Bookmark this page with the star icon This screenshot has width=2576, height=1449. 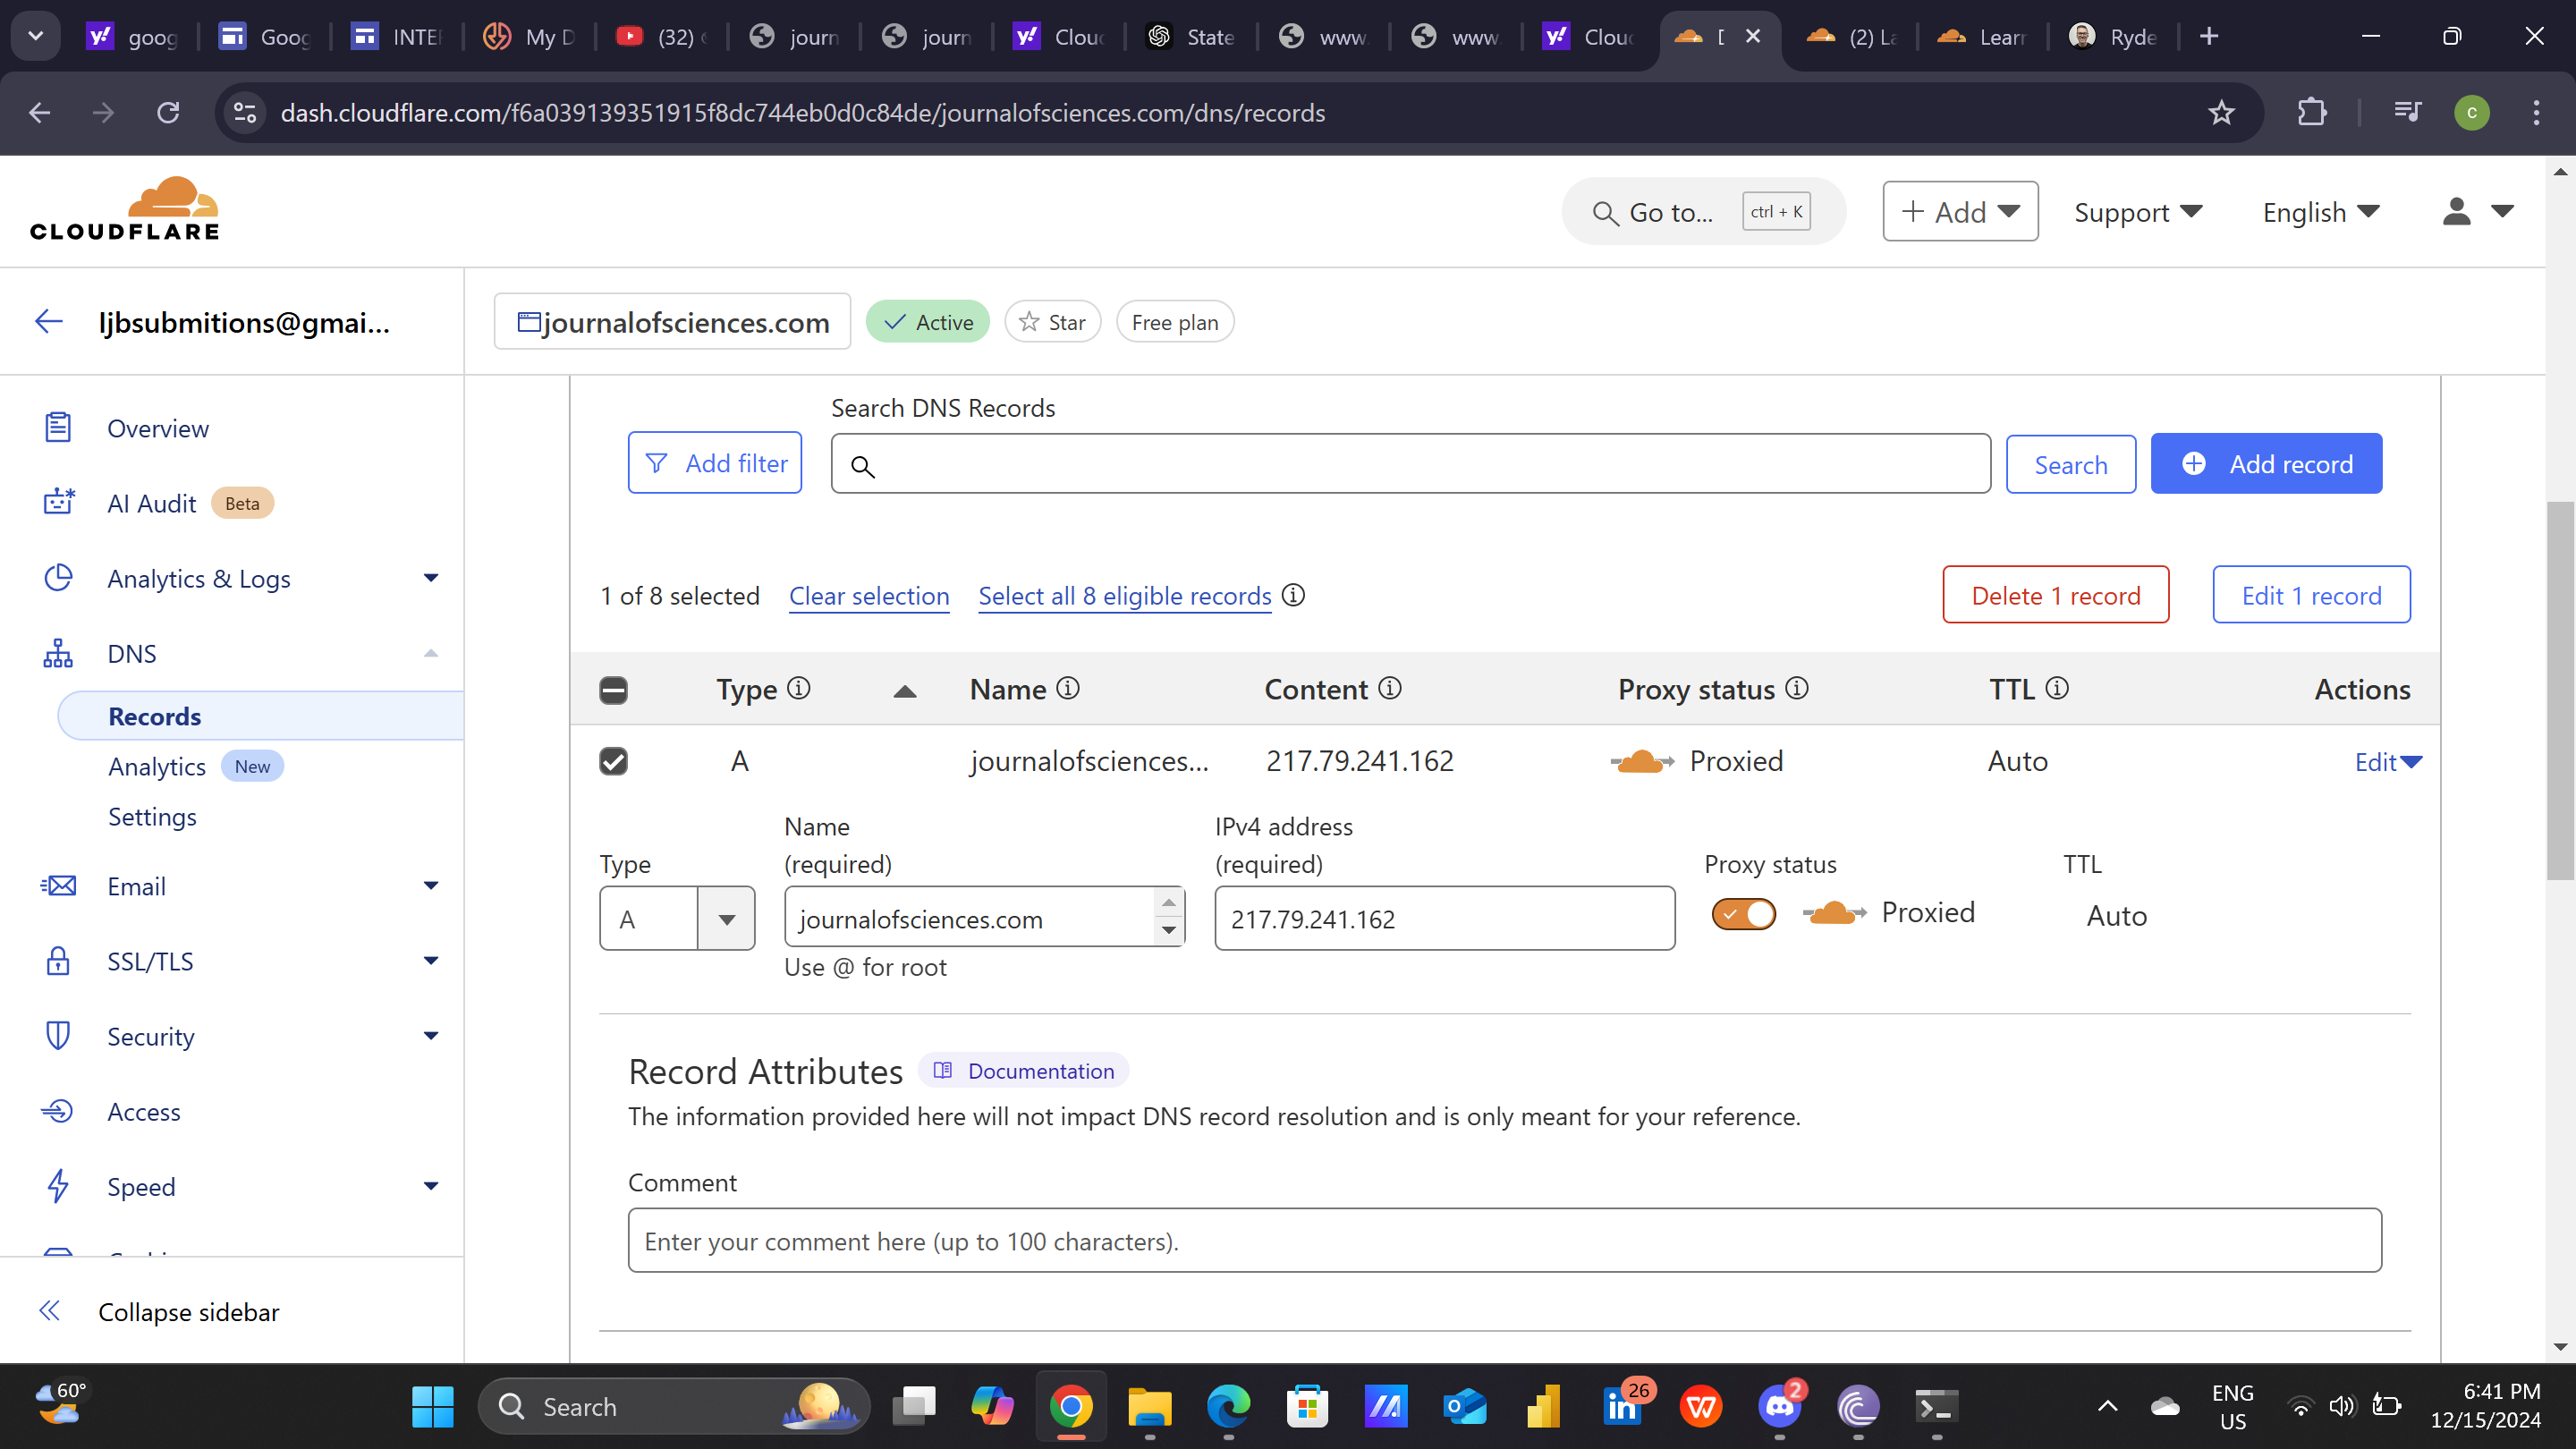pos(2221,113)
